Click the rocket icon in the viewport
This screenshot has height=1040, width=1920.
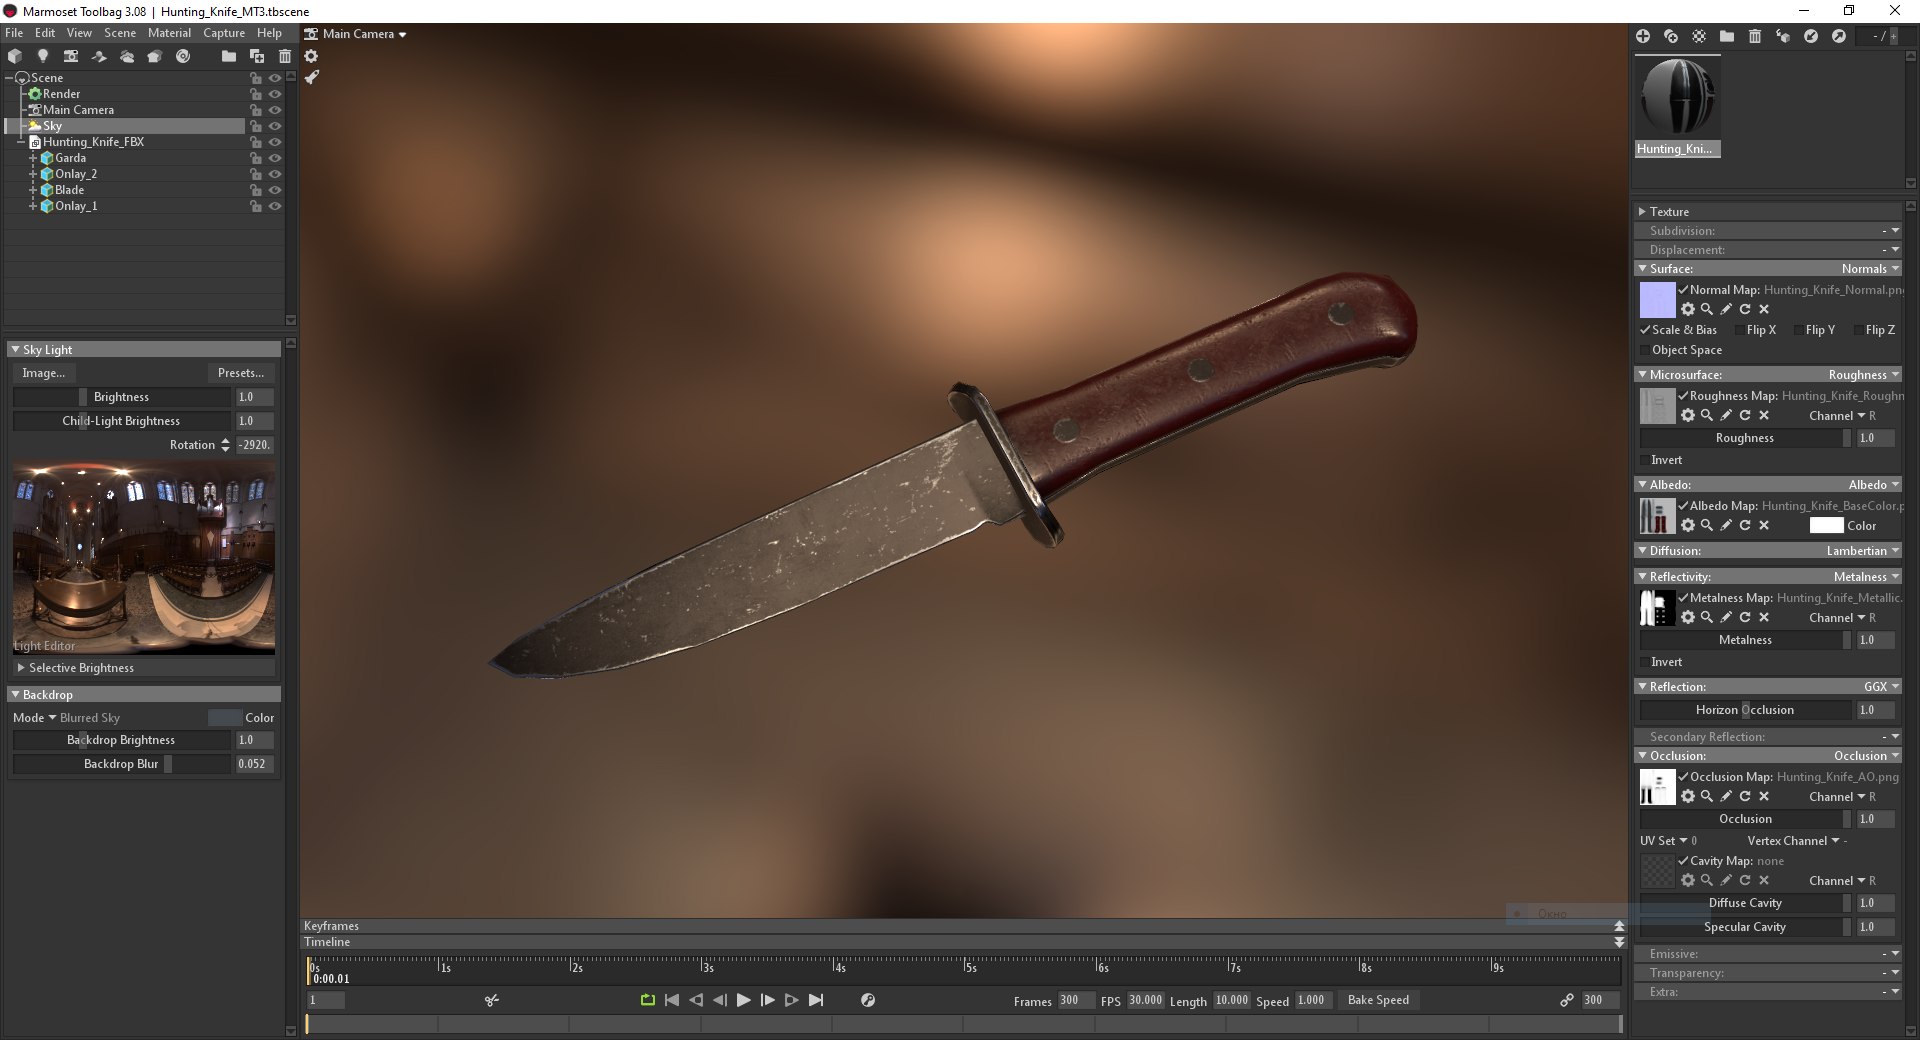tap(312, 77)
